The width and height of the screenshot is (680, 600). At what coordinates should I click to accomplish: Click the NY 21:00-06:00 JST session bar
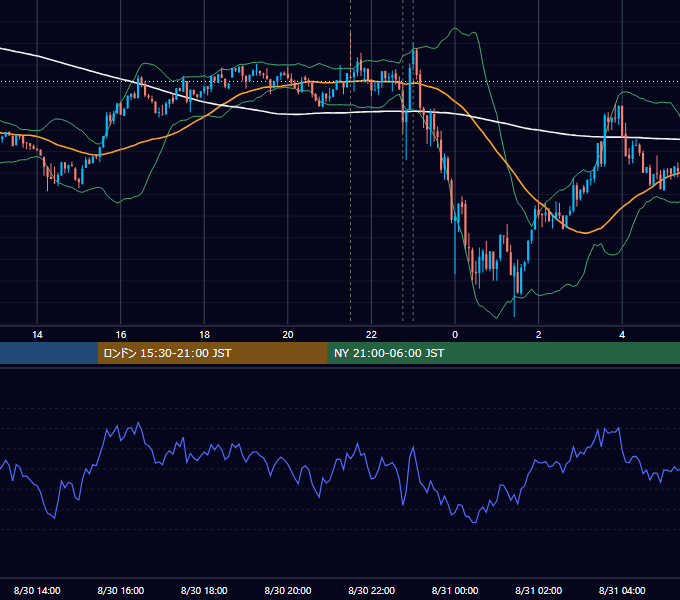pos(503,353)
